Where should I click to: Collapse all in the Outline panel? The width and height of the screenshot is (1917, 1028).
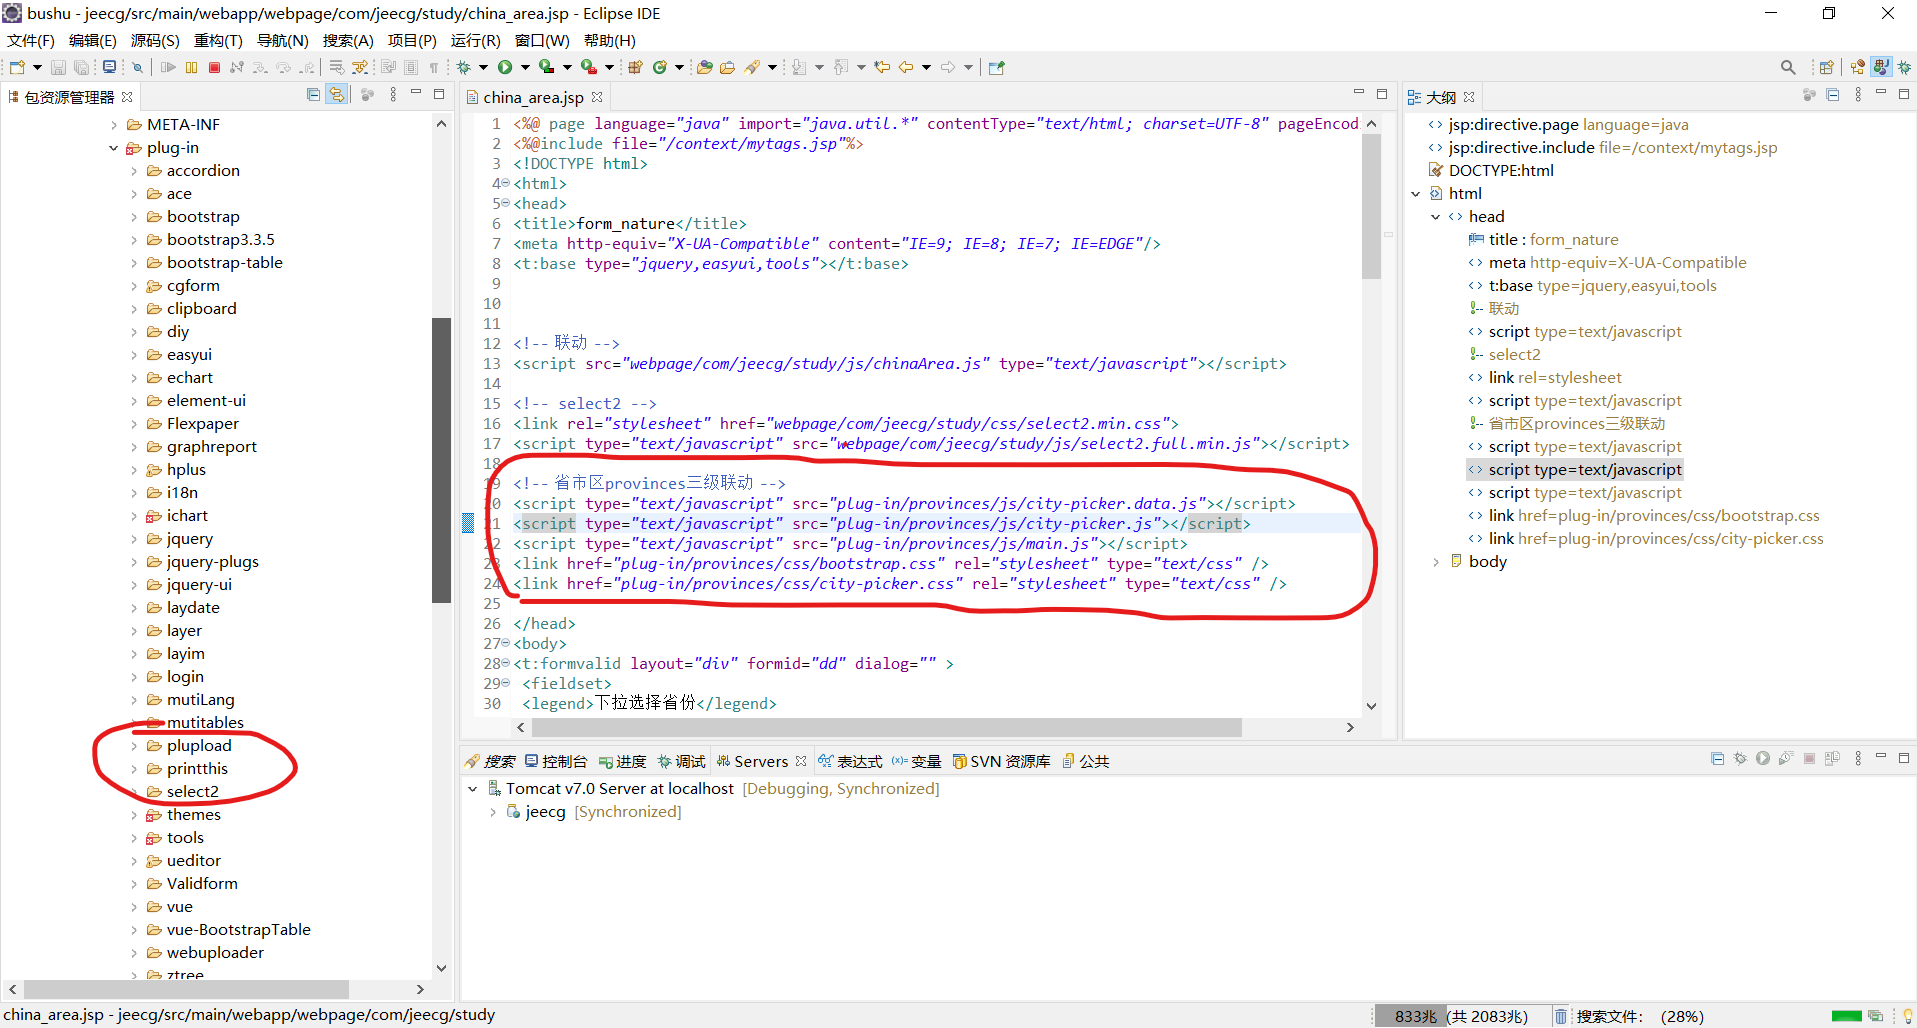click(x=1833, y=95)
